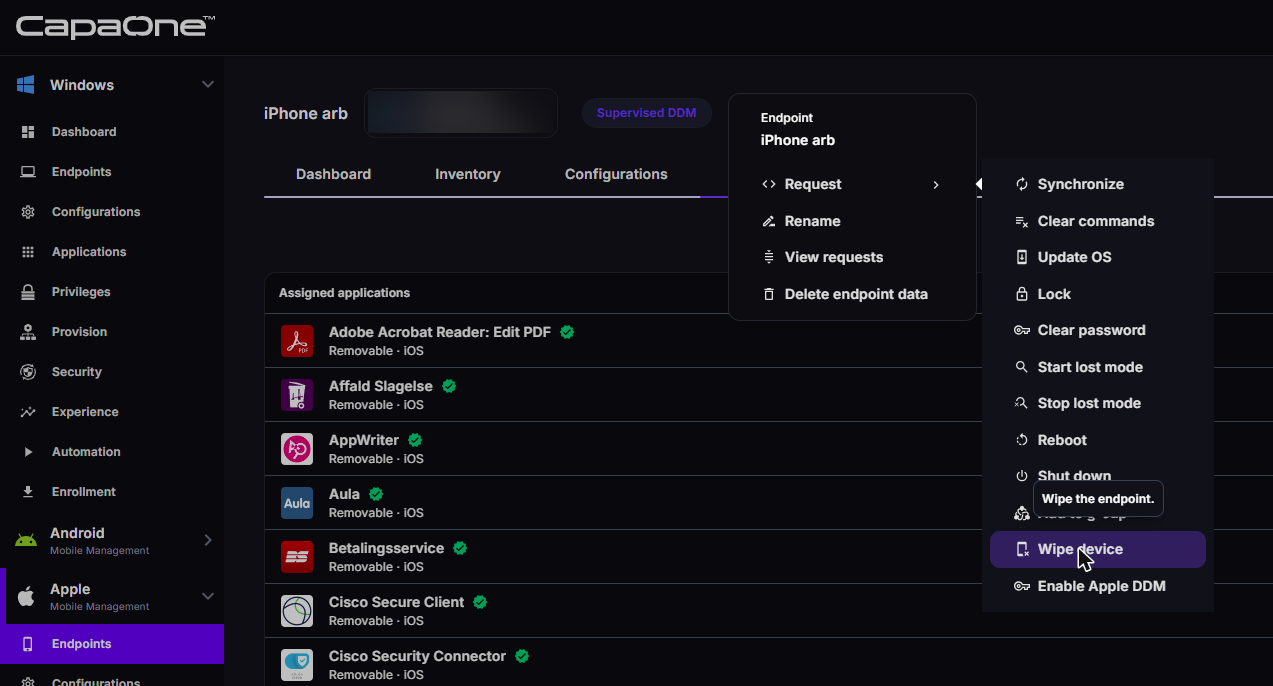Expand the Request submenu arrow

(936, 185)
